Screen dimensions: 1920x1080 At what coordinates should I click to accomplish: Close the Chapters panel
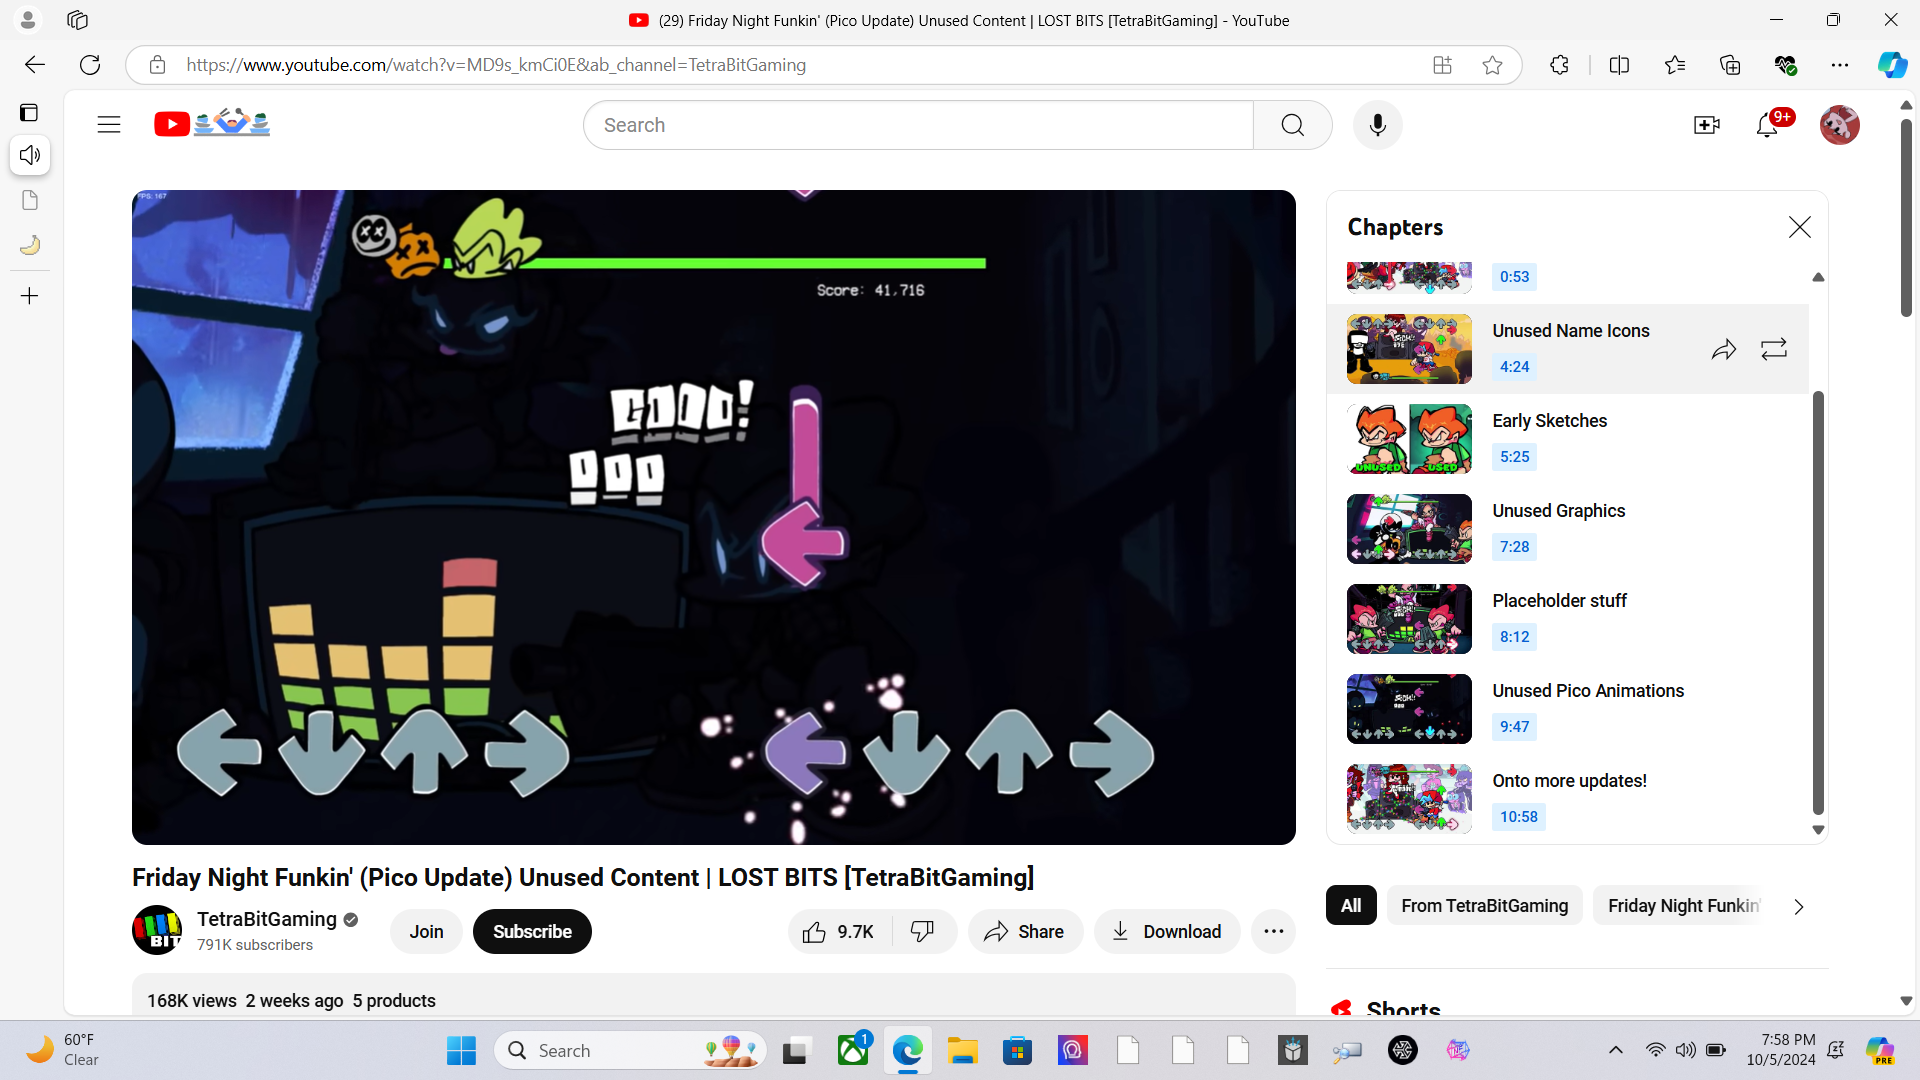coord(1799,227)
